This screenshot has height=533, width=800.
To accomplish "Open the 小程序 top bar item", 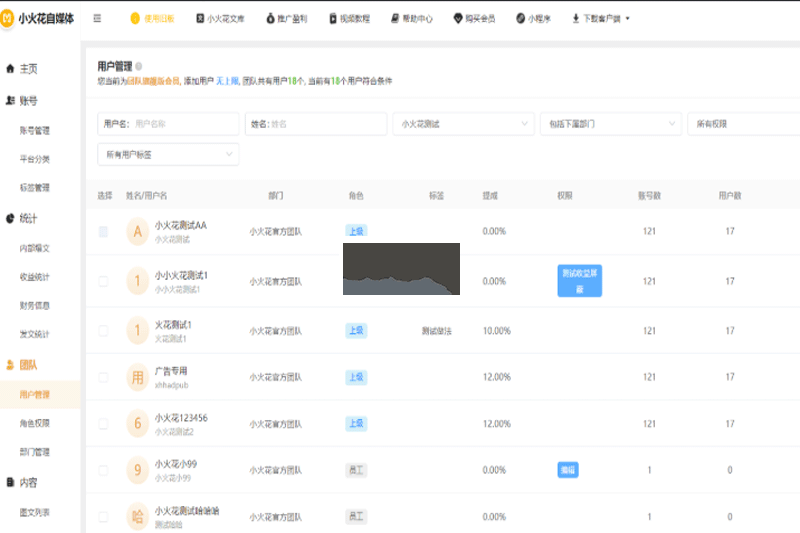I will (533, 18).
